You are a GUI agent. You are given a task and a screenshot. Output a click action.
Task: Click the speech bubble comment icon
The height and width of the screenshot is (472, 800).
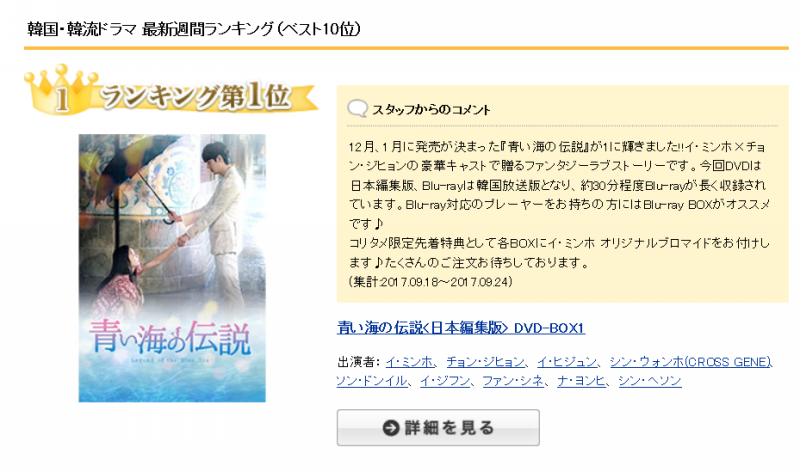tap(357, 108)
